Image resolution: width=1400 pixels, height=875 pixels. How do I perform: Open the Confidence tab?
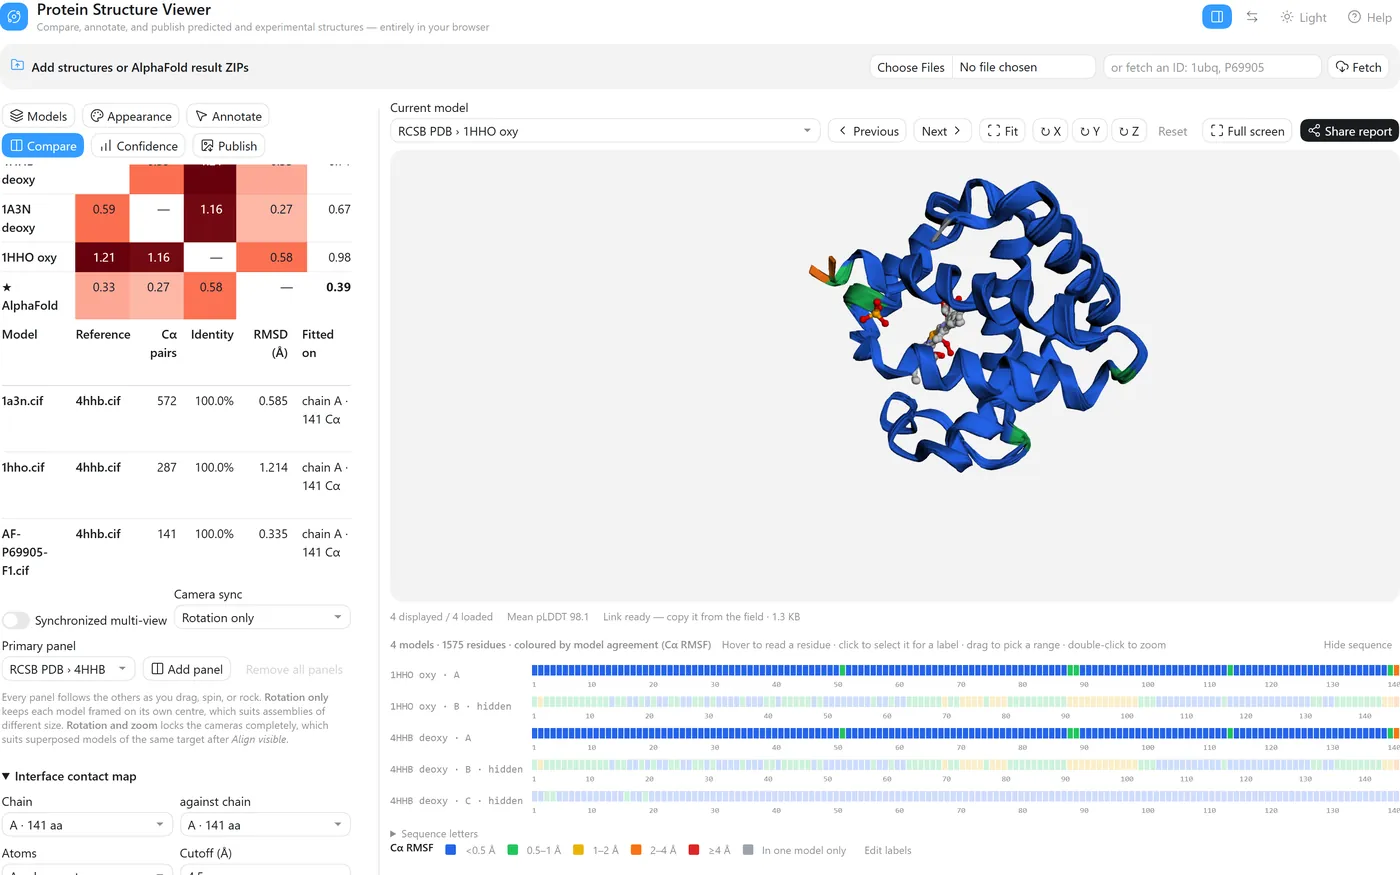138,146
